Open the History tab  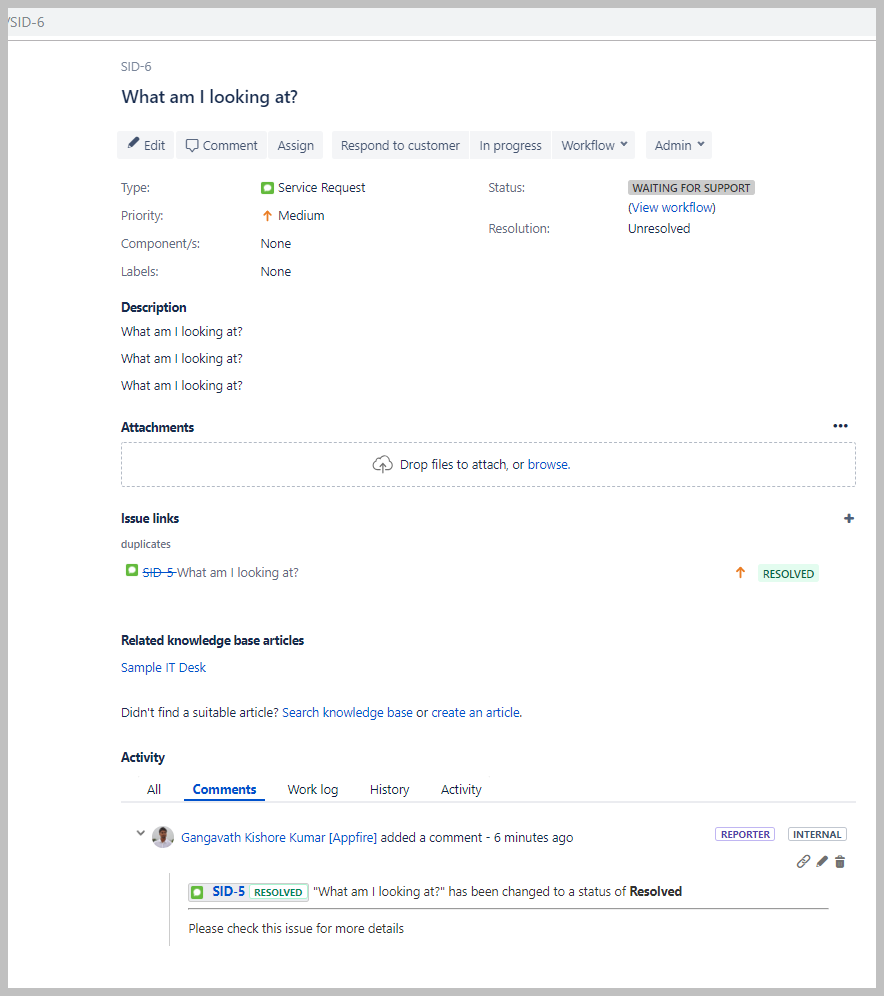[389, 790]
